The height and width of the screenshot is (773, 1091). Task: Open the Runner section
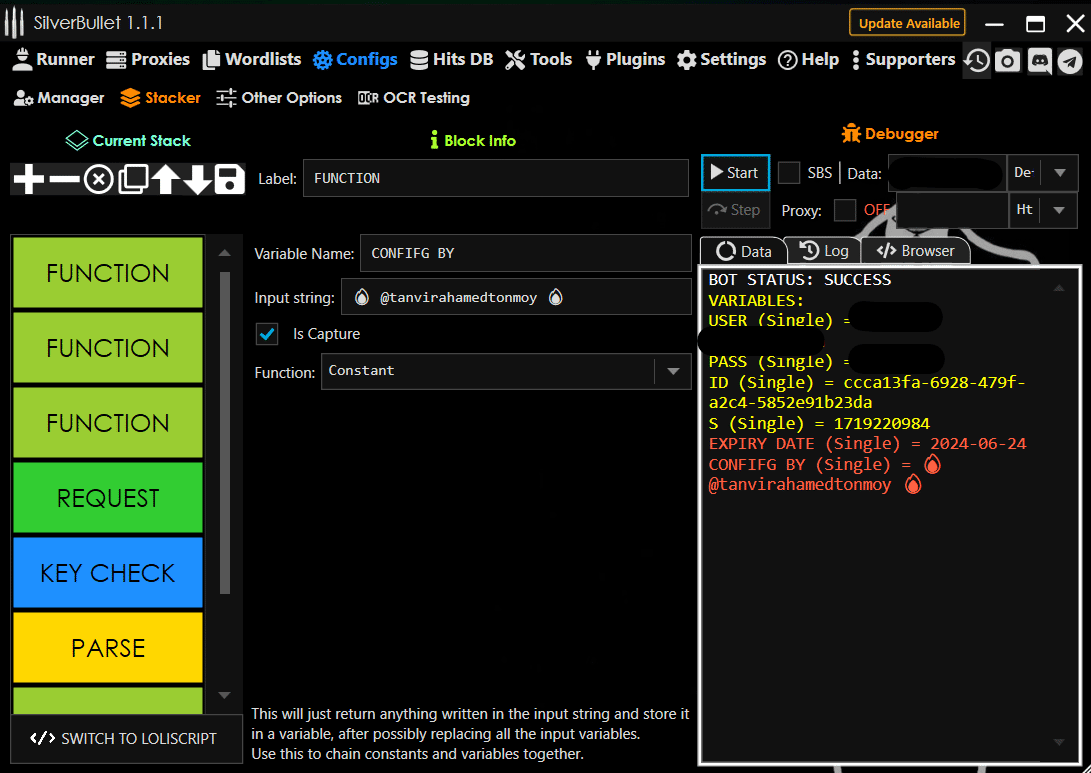pos(53,60)
